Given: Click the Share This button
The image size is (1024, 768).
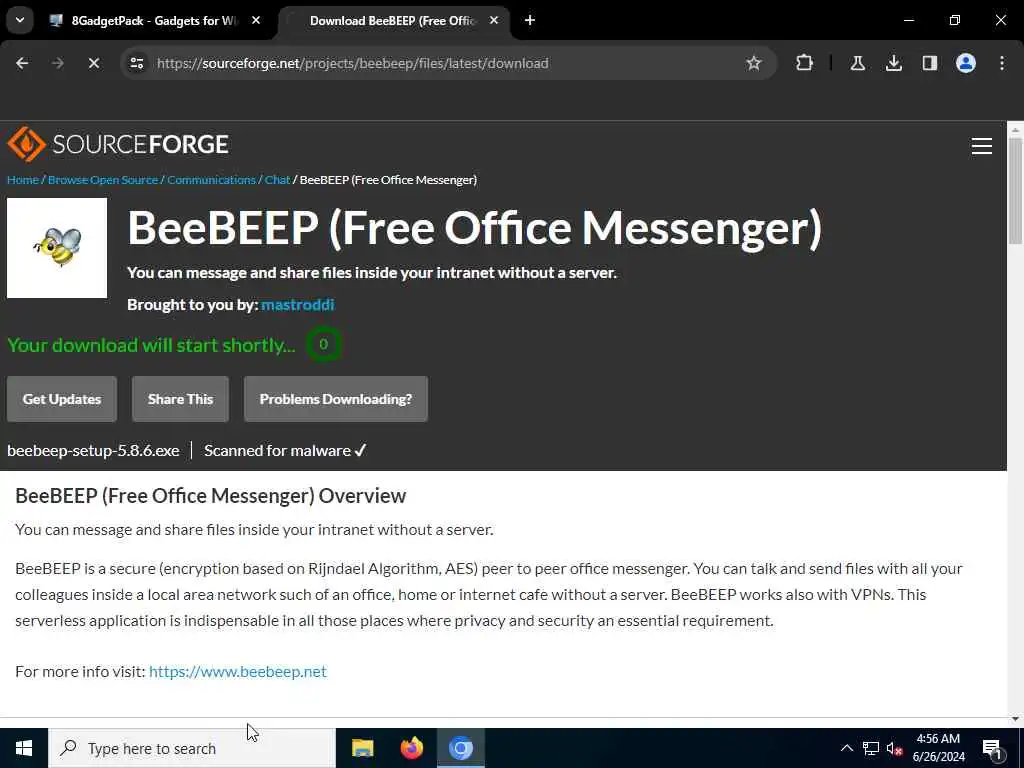Looking at the screenshot, I should pyautogui.click(x=180, y=399).
